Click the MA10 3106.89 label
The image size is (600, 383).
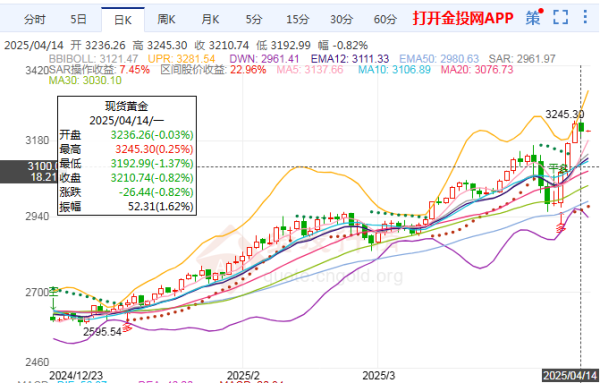(394, 70)
